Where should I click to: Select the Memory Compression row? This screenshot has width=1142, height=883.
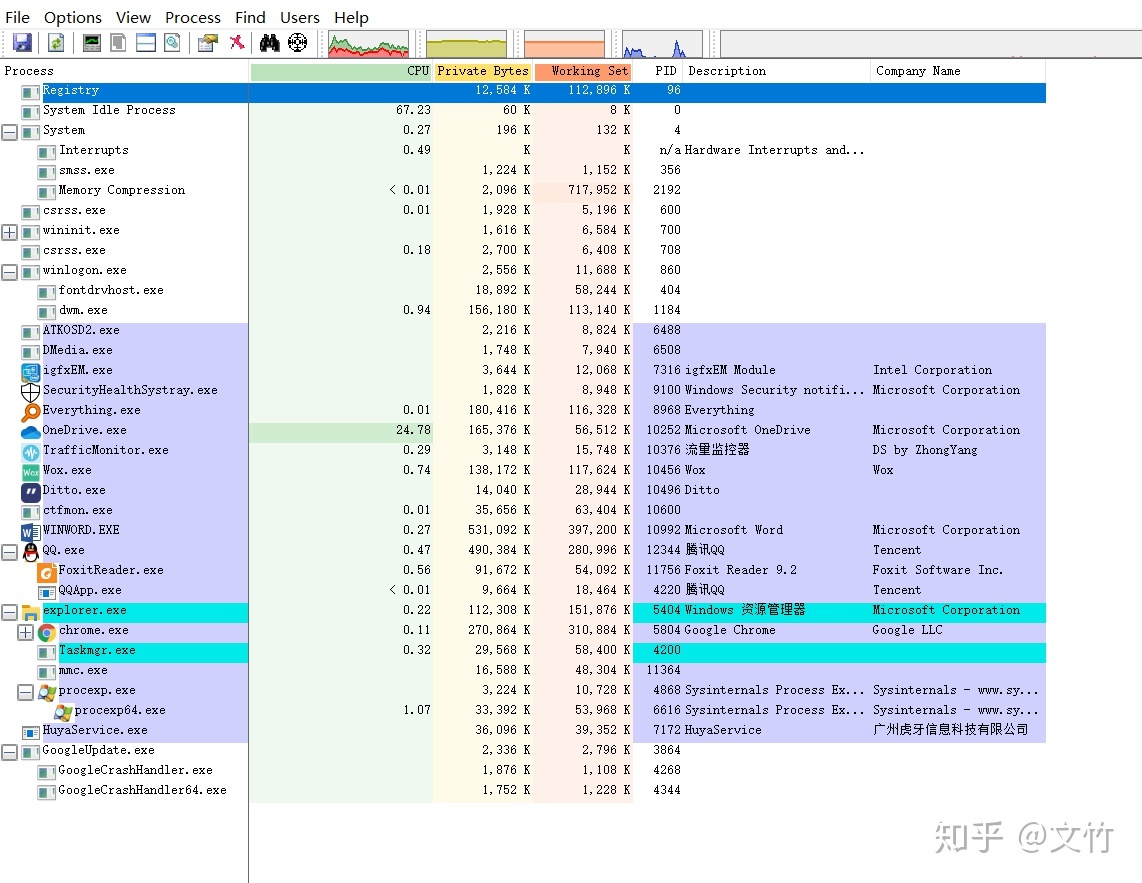pos(523,190)
